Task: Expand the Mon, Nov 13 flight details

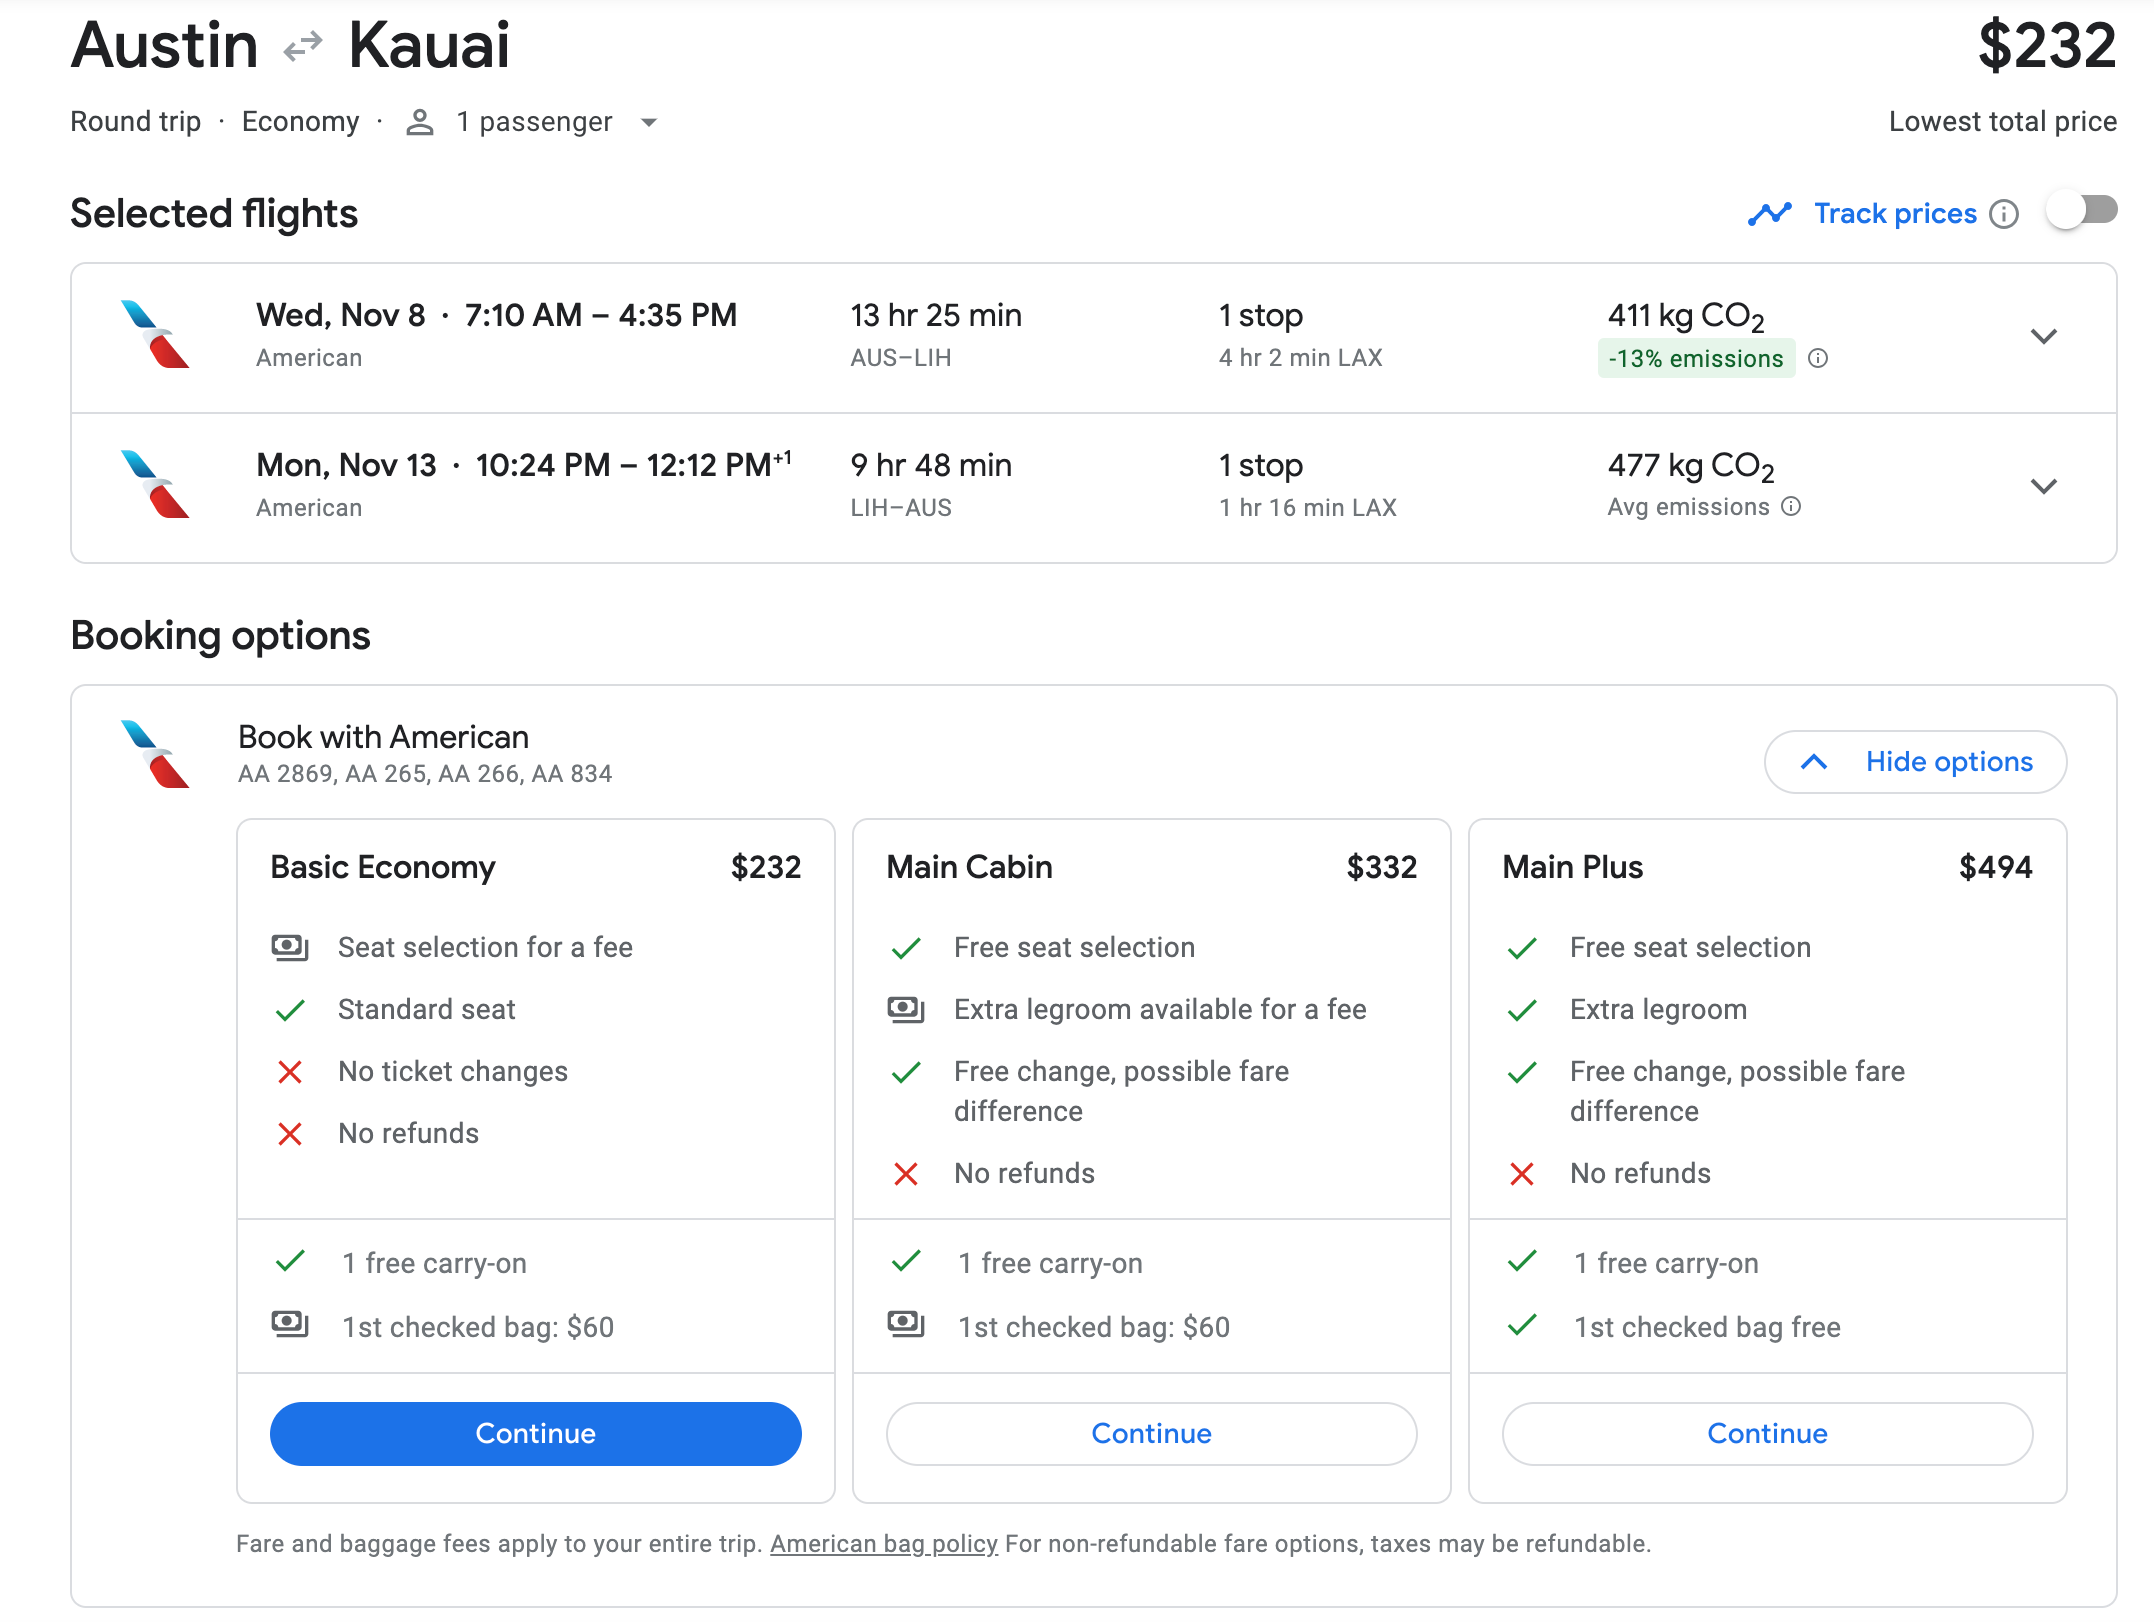Action: click(x=2043, y=486)
